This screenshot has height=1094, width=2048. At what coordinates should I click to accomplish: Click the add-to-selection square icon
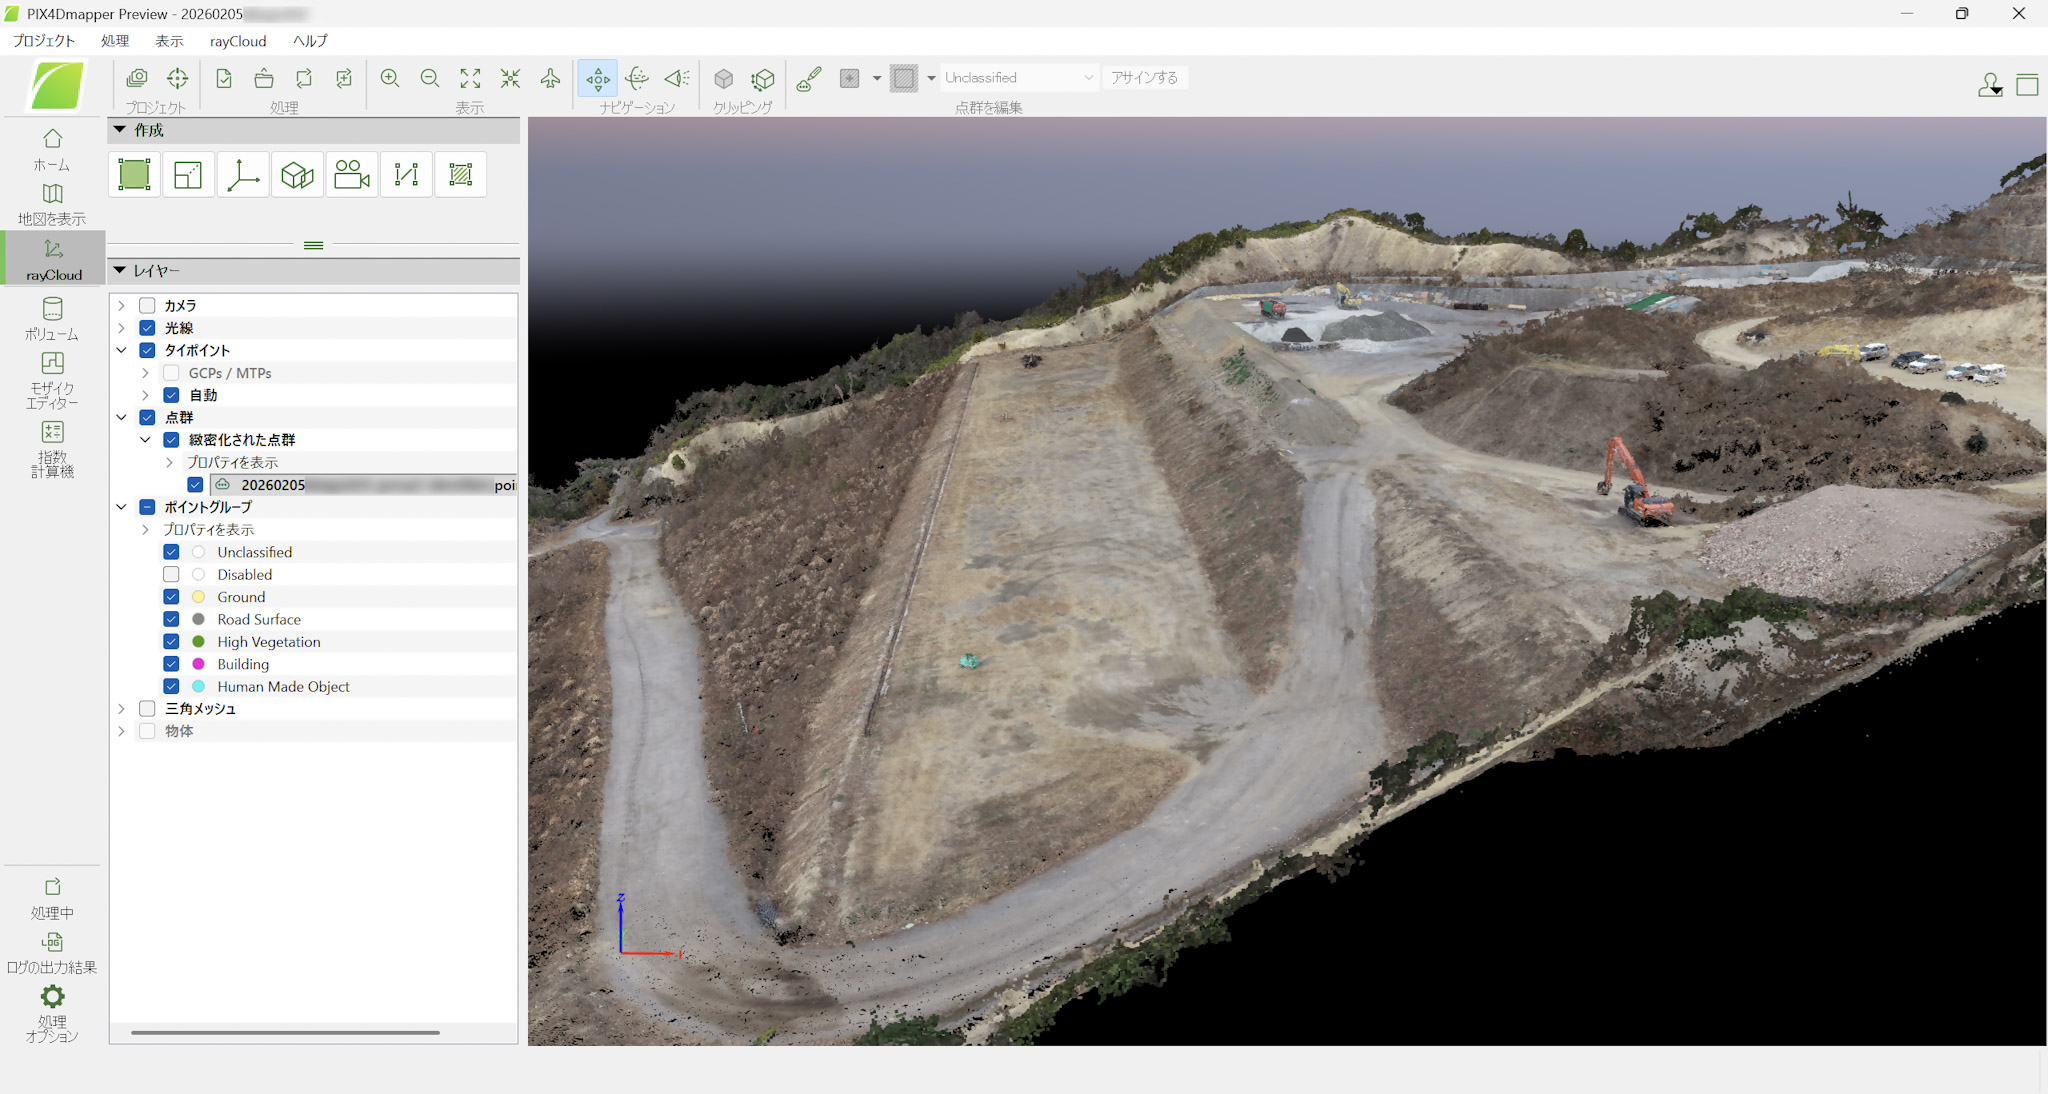(850, 78)
